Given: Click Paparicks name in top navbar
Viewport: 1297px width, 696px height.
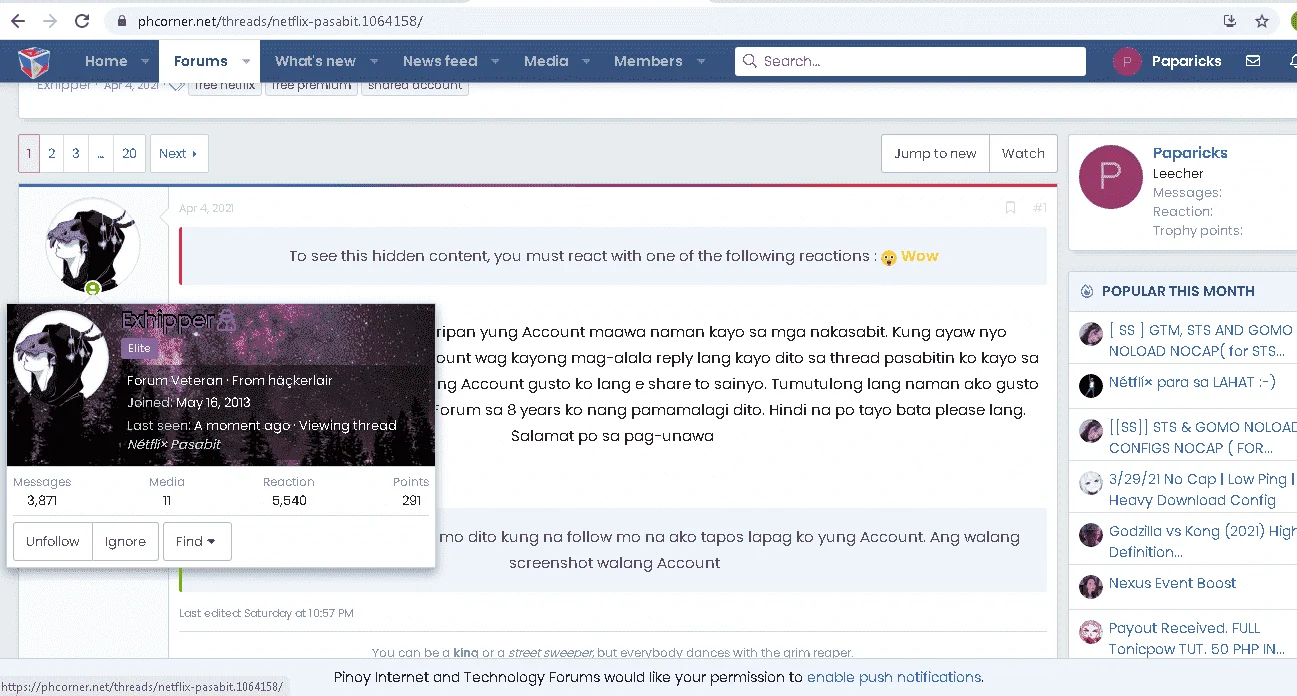Looking at the screenshot, I should click(x=1187, y=61).
